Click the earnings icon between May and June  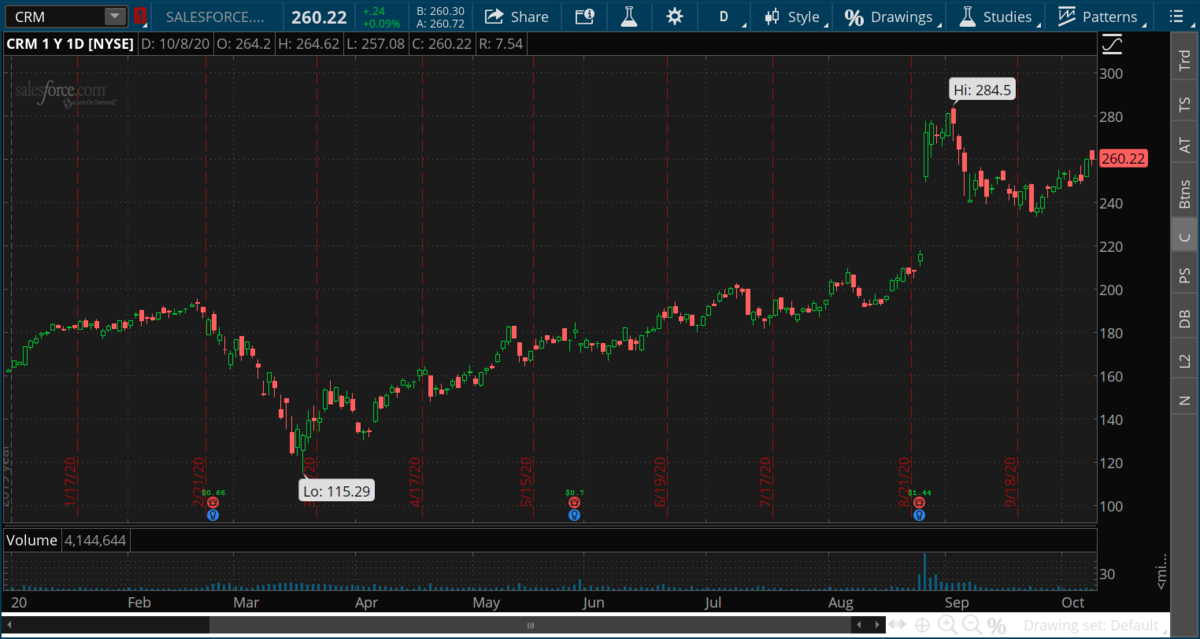click(x=574, y=502)
